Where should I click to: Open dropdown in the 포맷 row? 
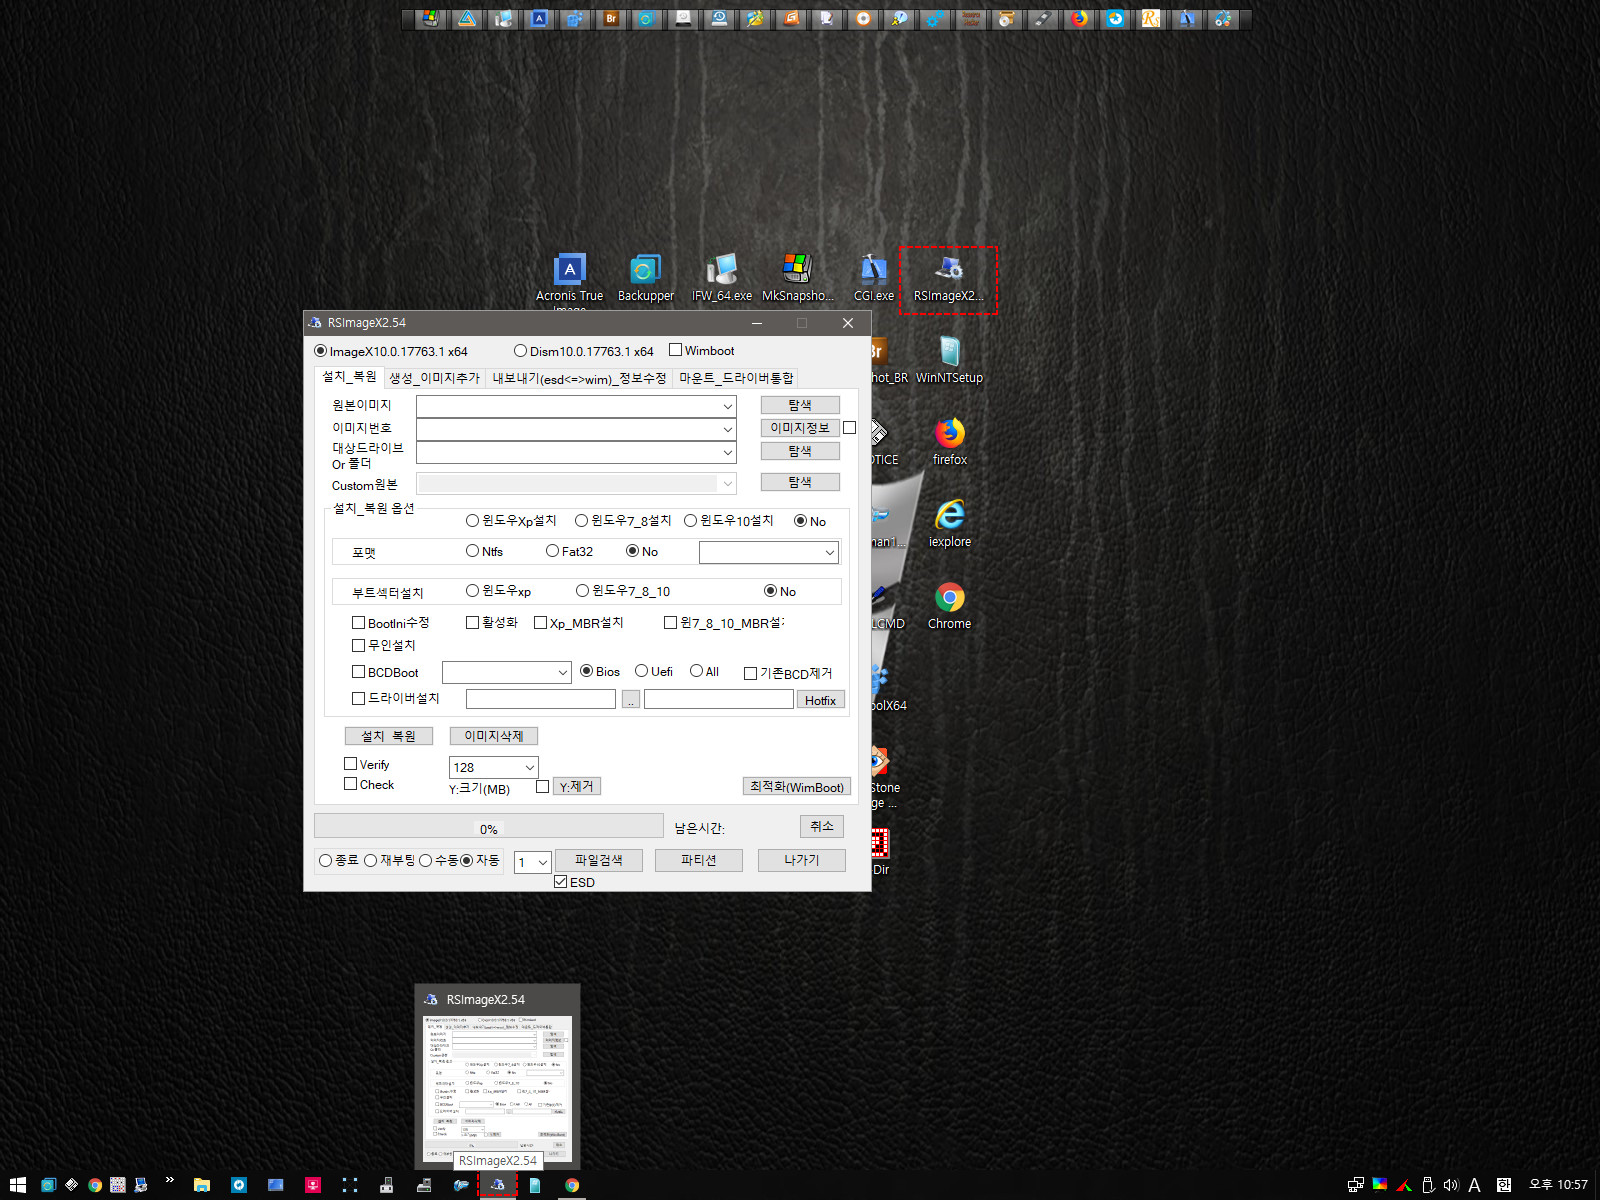click(829, 552)
